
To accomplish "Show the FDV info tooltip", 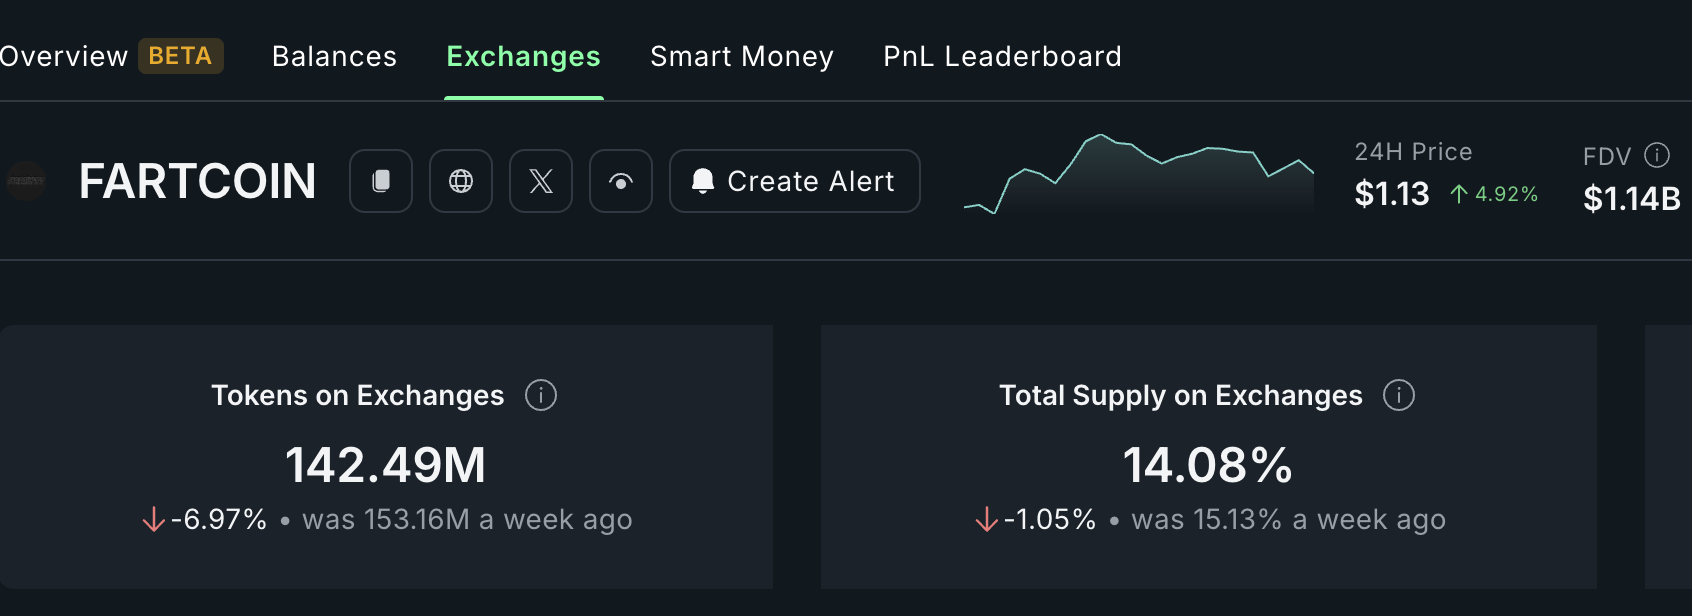I will [1659, 154].
